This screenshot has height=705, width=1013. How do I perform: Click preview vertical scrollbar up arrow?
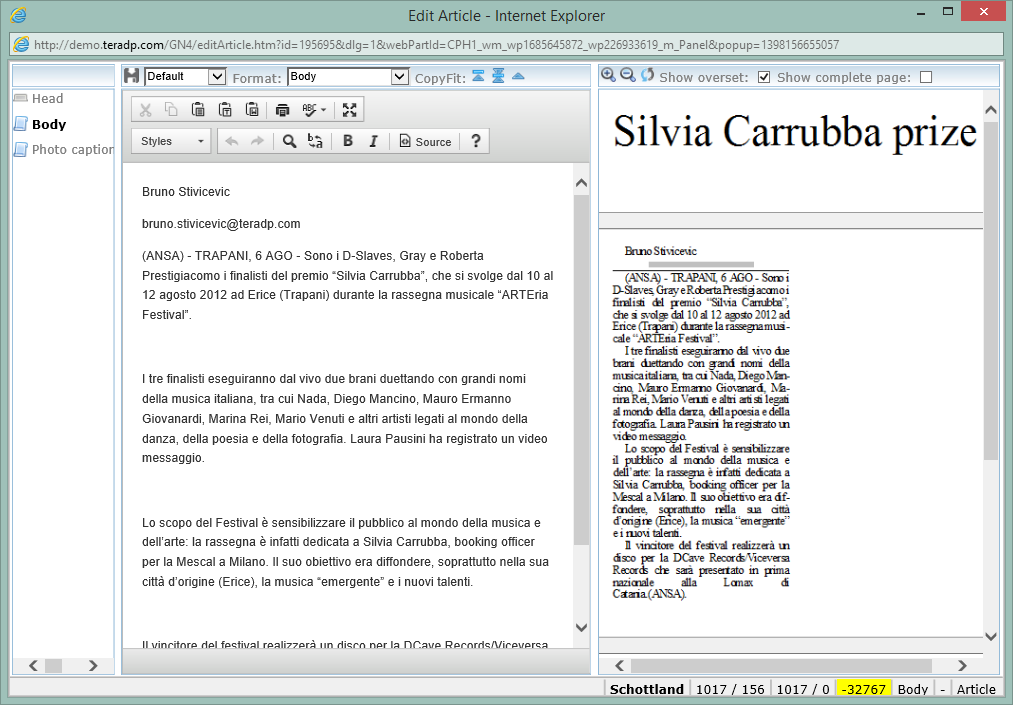[x=991, y=110]
